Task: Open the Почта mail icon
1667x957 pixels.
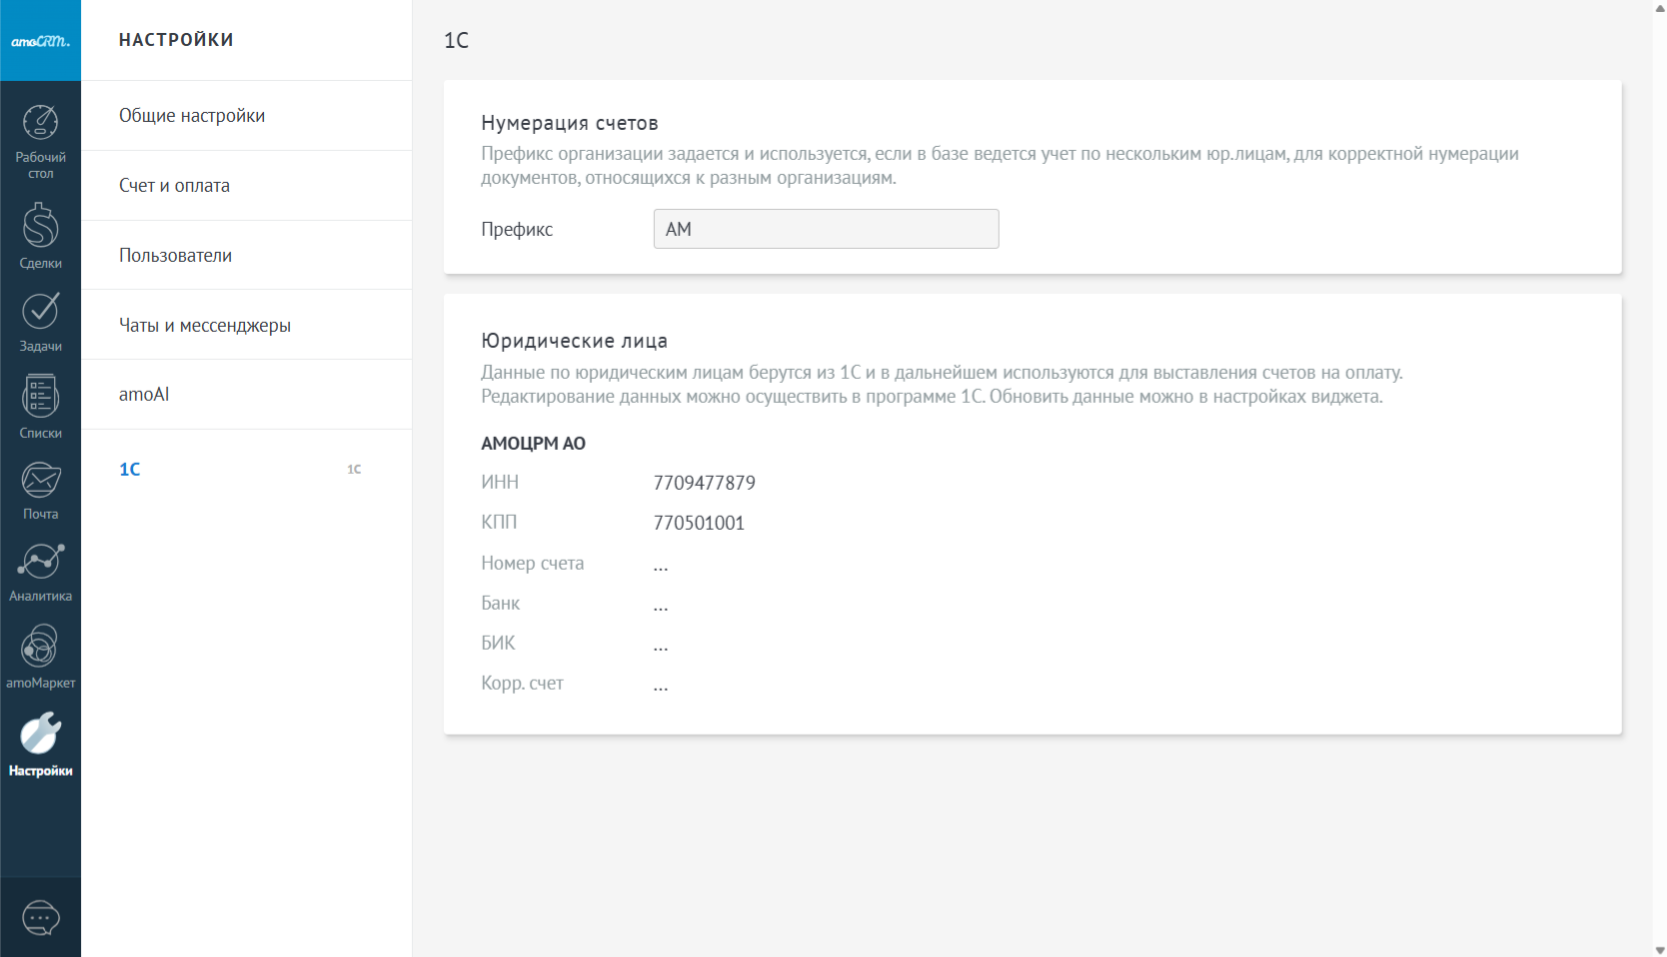Action: click(40, 490)
